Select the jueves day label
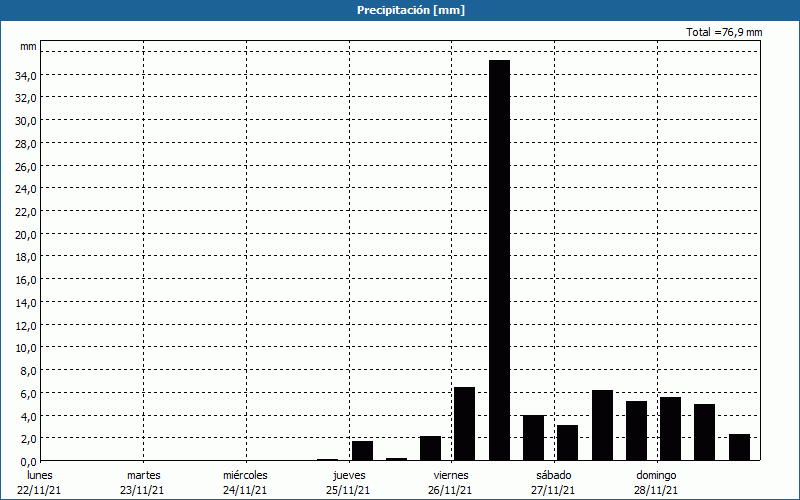Screen dimensions: 800x500 point(349,475)
